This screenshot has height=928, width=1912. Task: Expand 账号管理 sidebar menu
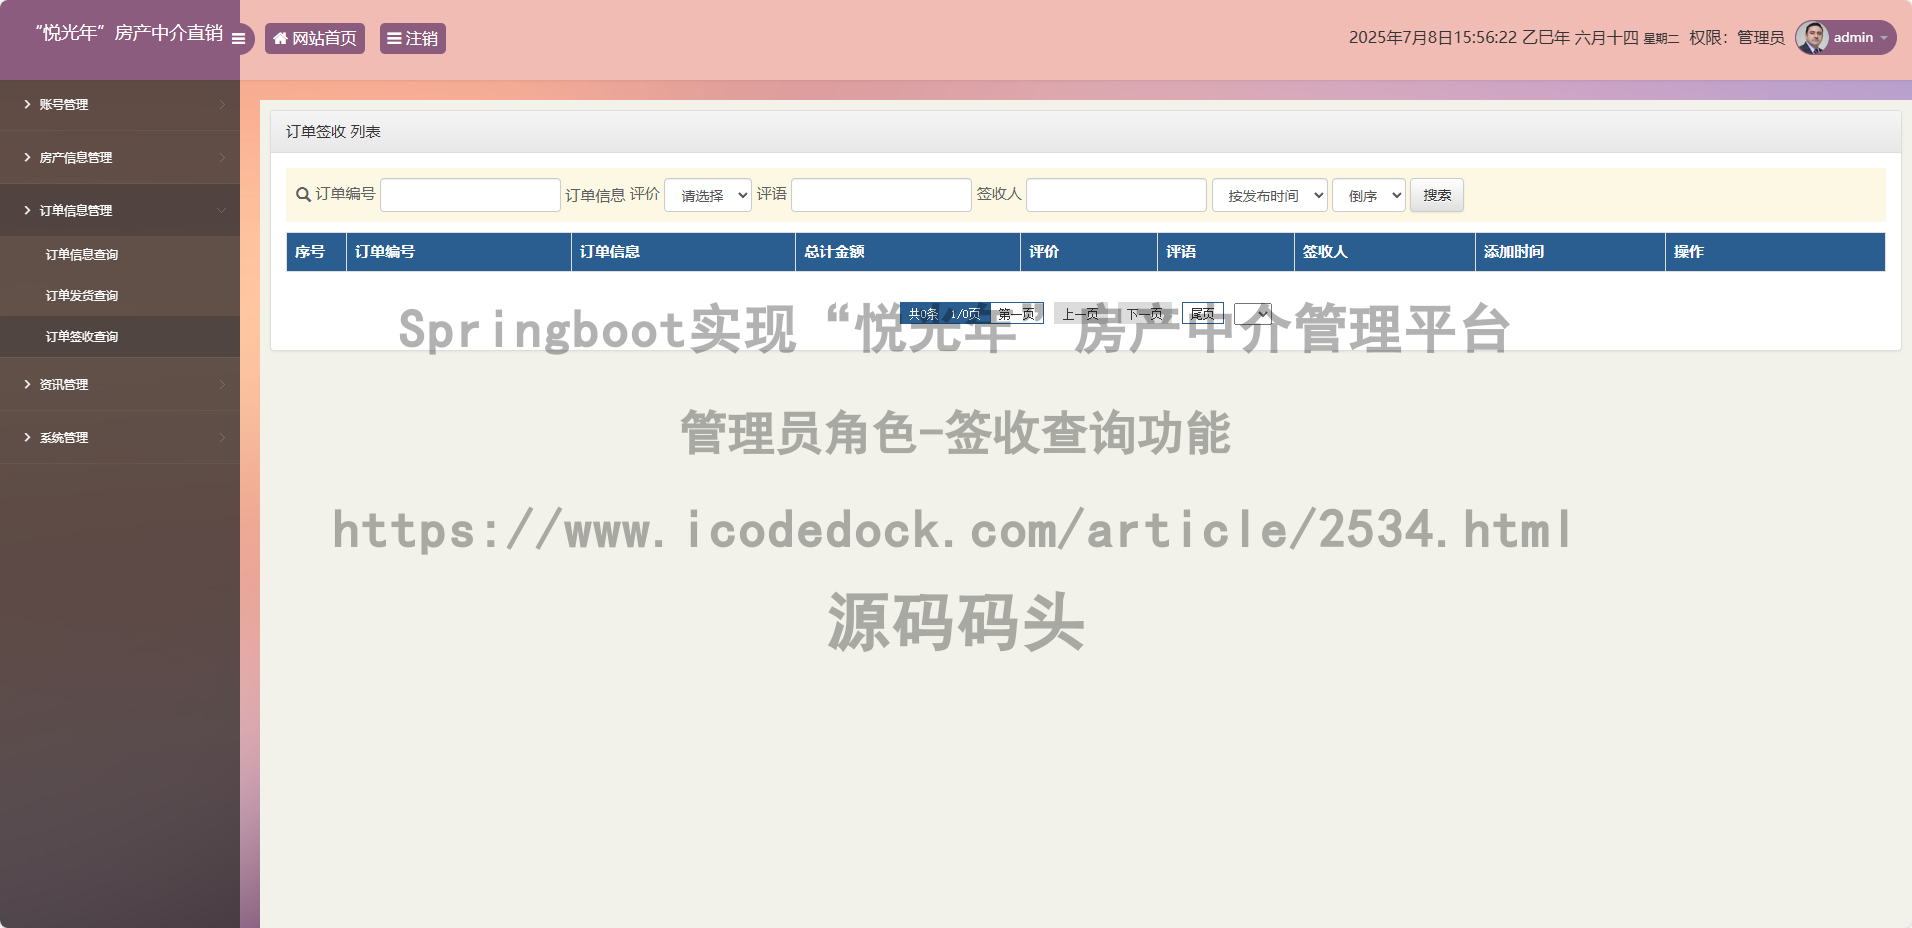pyautogui.click(x=120, y=104)
